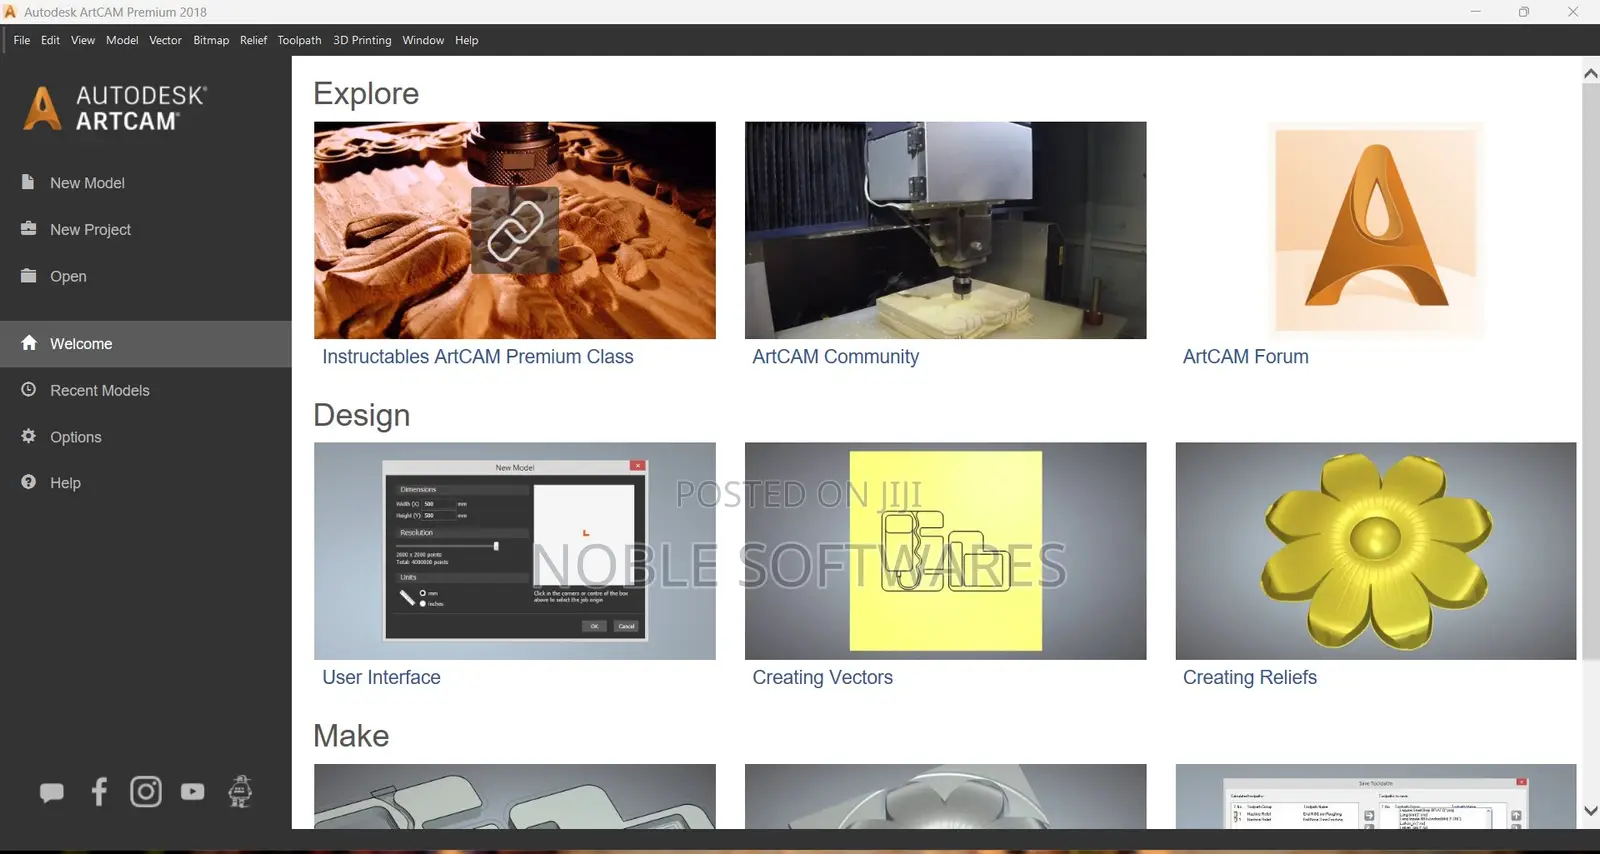Open the Relief menu
The width and height of the screenshot is (1600, 854).
pos(253,40)
